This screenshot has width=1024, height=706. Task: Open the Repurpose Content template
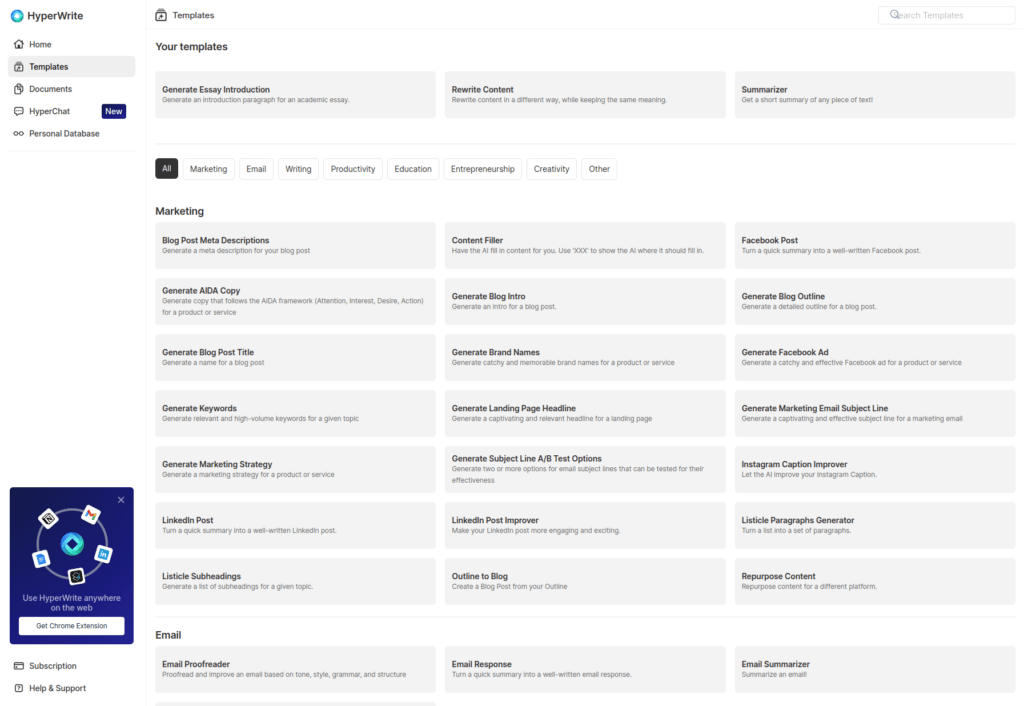click(875, 581)
